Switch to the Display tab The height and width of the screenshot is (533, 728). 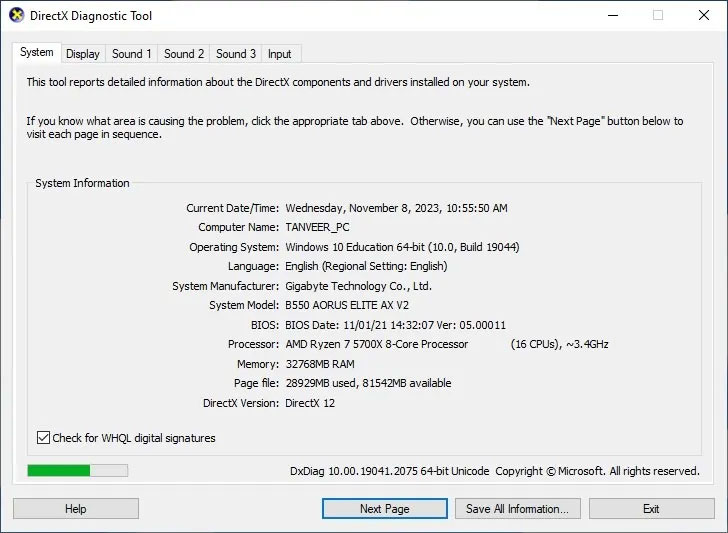pyautogui.click(x=83, y=54)
